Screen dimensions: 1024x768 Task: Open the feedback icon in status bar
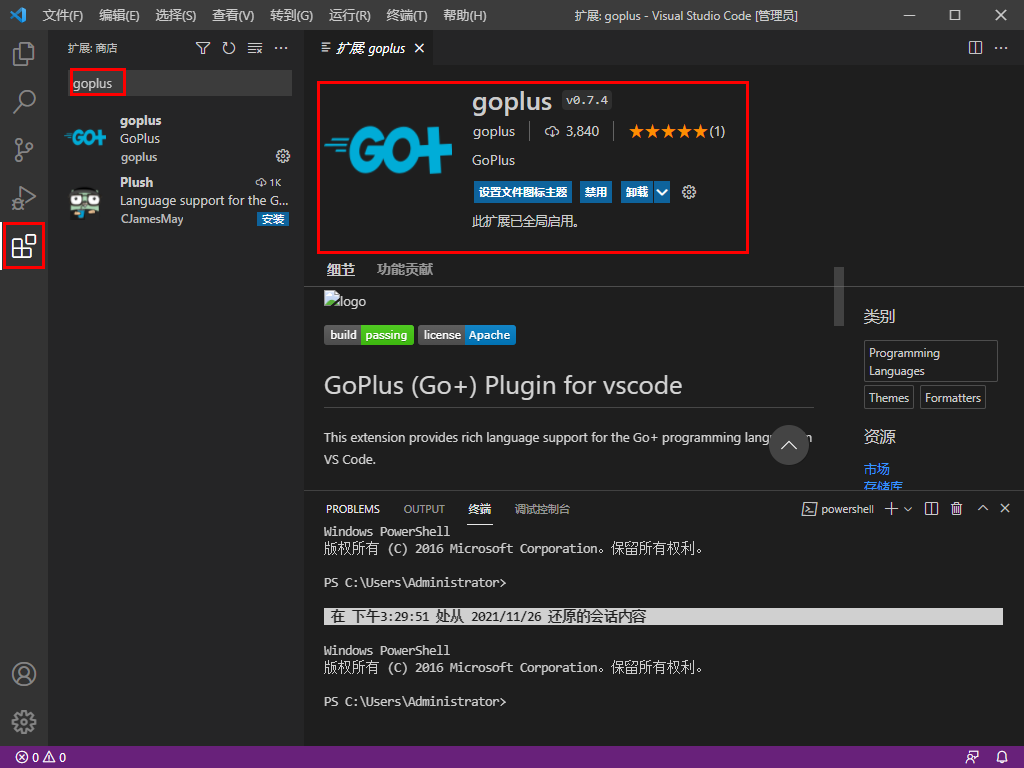[x=972, y=758]
